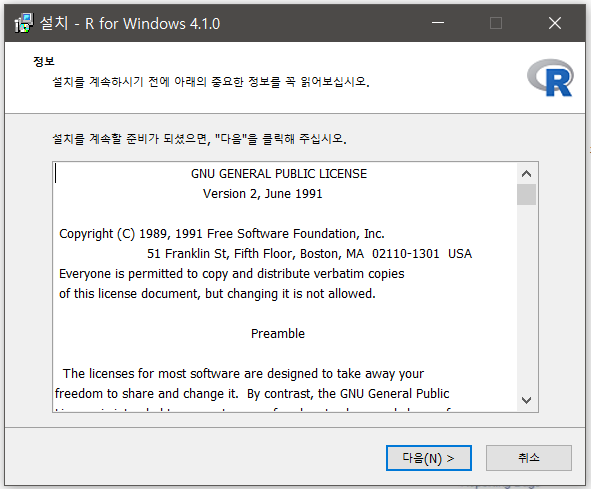591x489 pixels.
Task: Click the 'Everyone is permitted to copy' line
Action: pos(232,274)
